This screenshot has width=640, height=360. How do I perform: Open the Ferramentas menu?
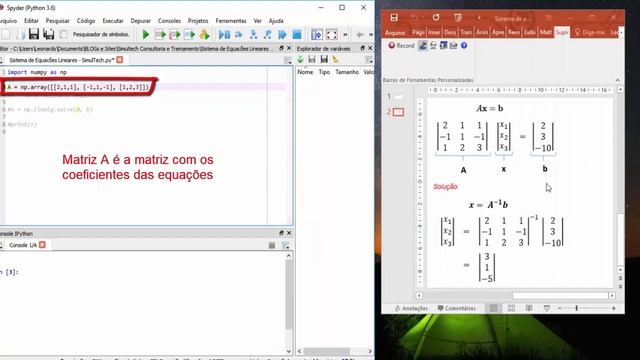pyautogui.click(x=231, y=21)
